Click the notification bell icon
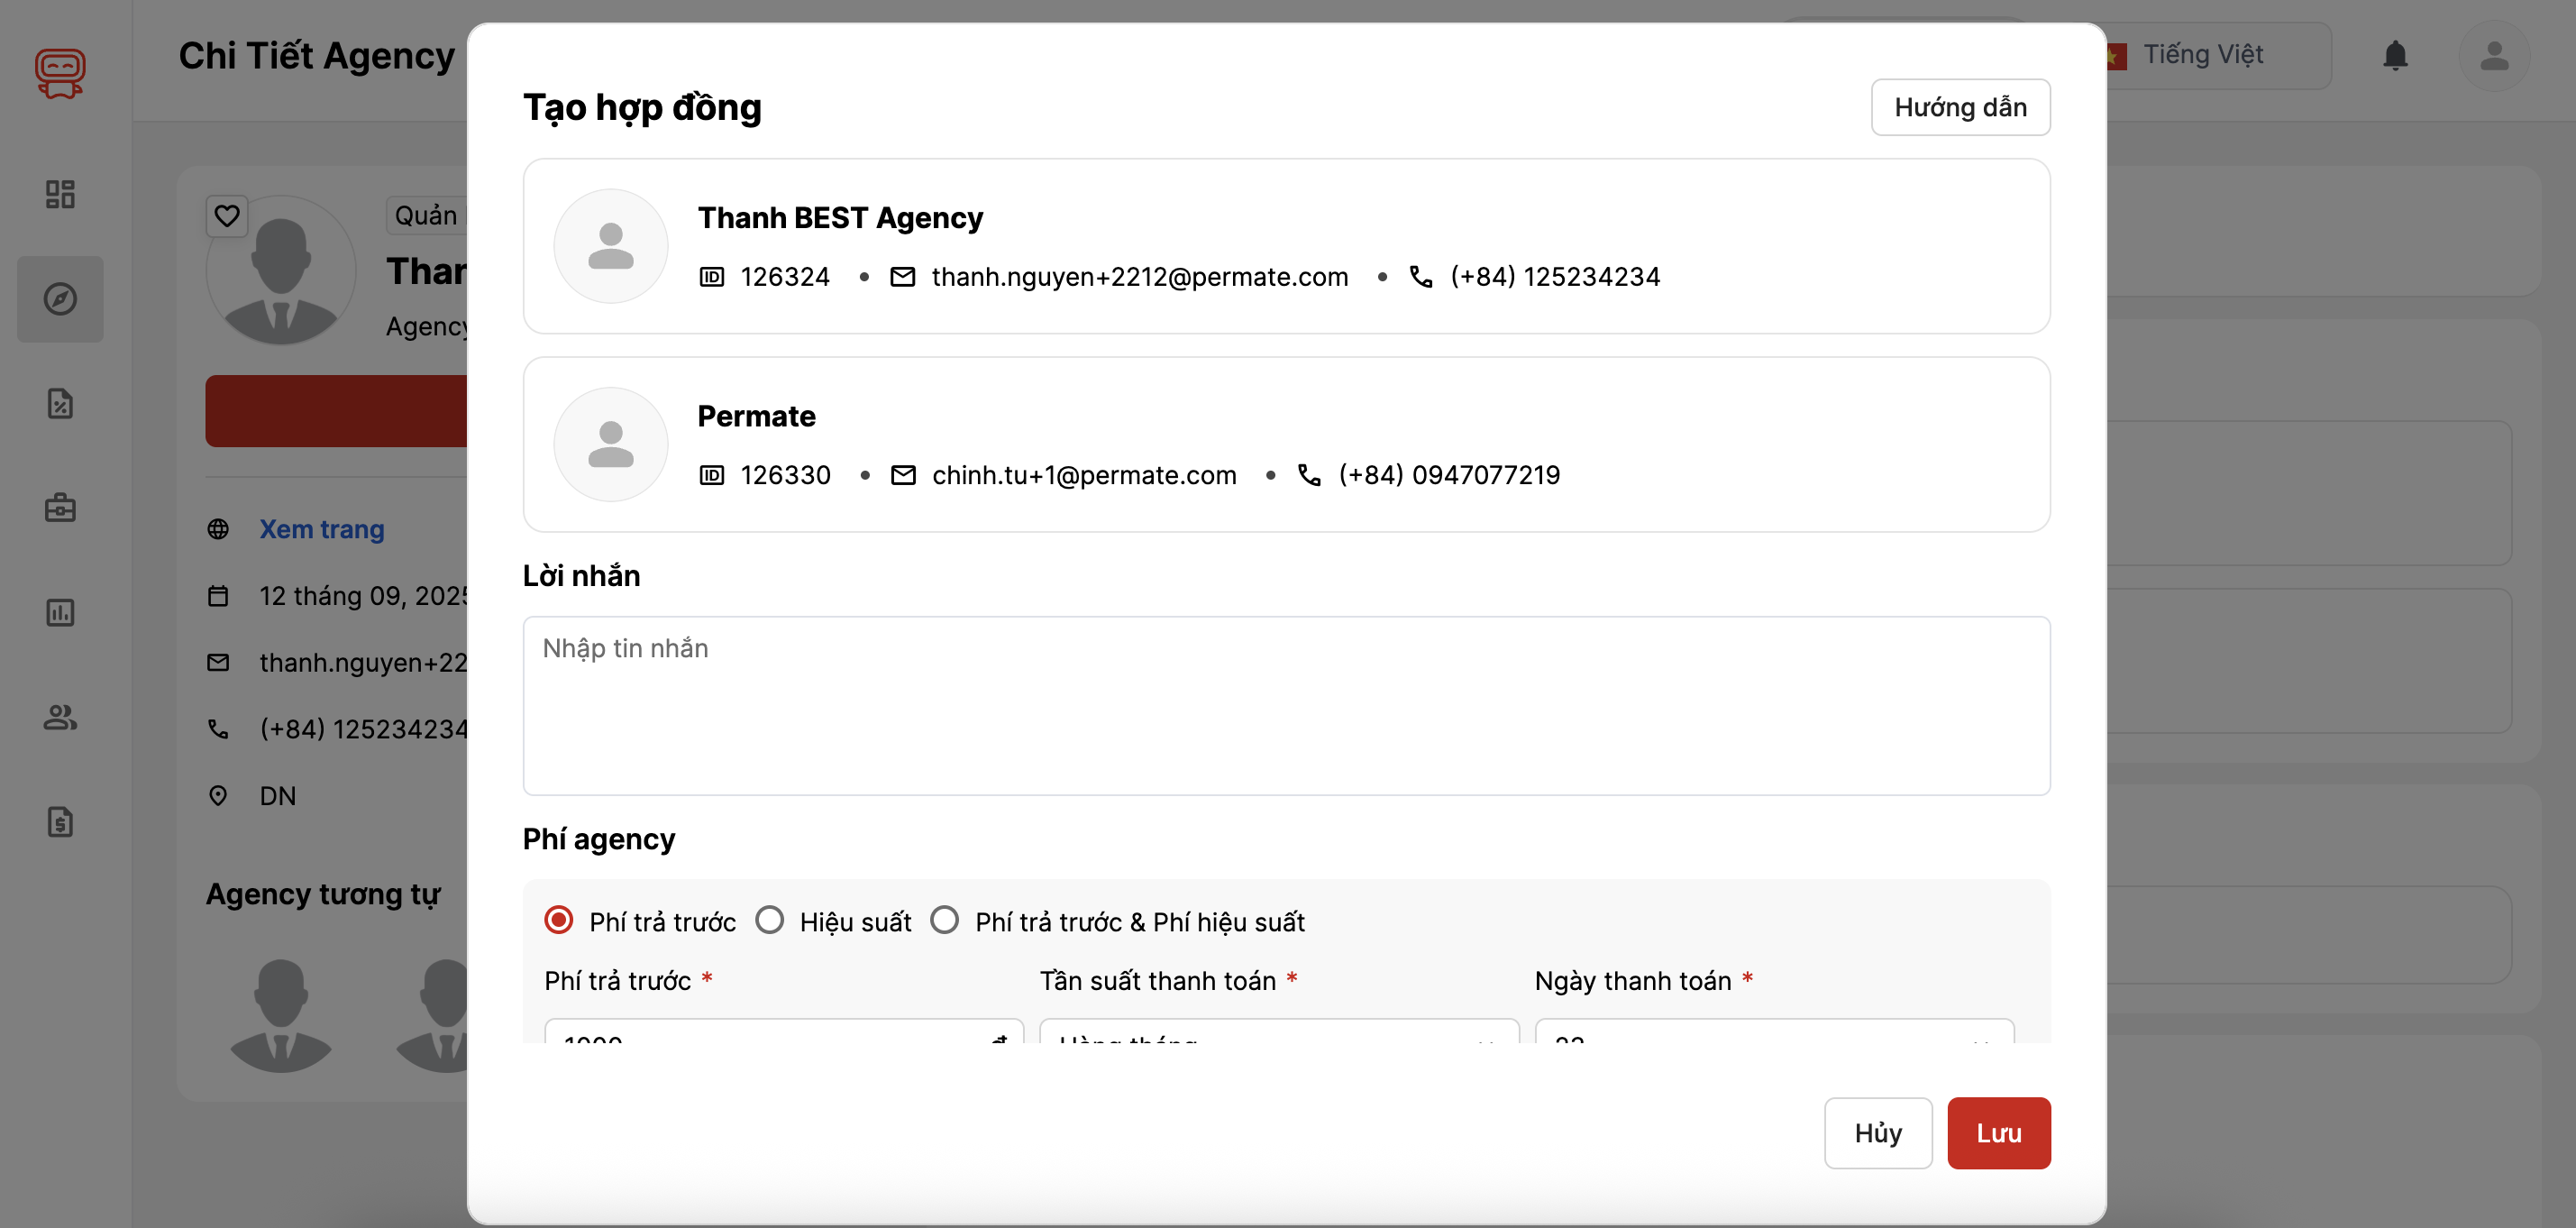 (2394, 55)
